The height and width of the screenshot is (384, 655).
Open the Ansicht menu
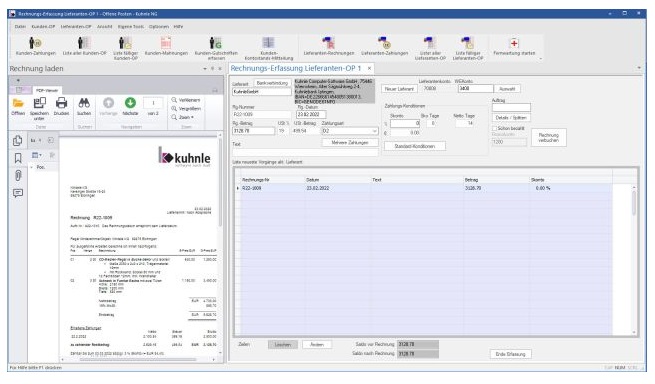[104, 26]
